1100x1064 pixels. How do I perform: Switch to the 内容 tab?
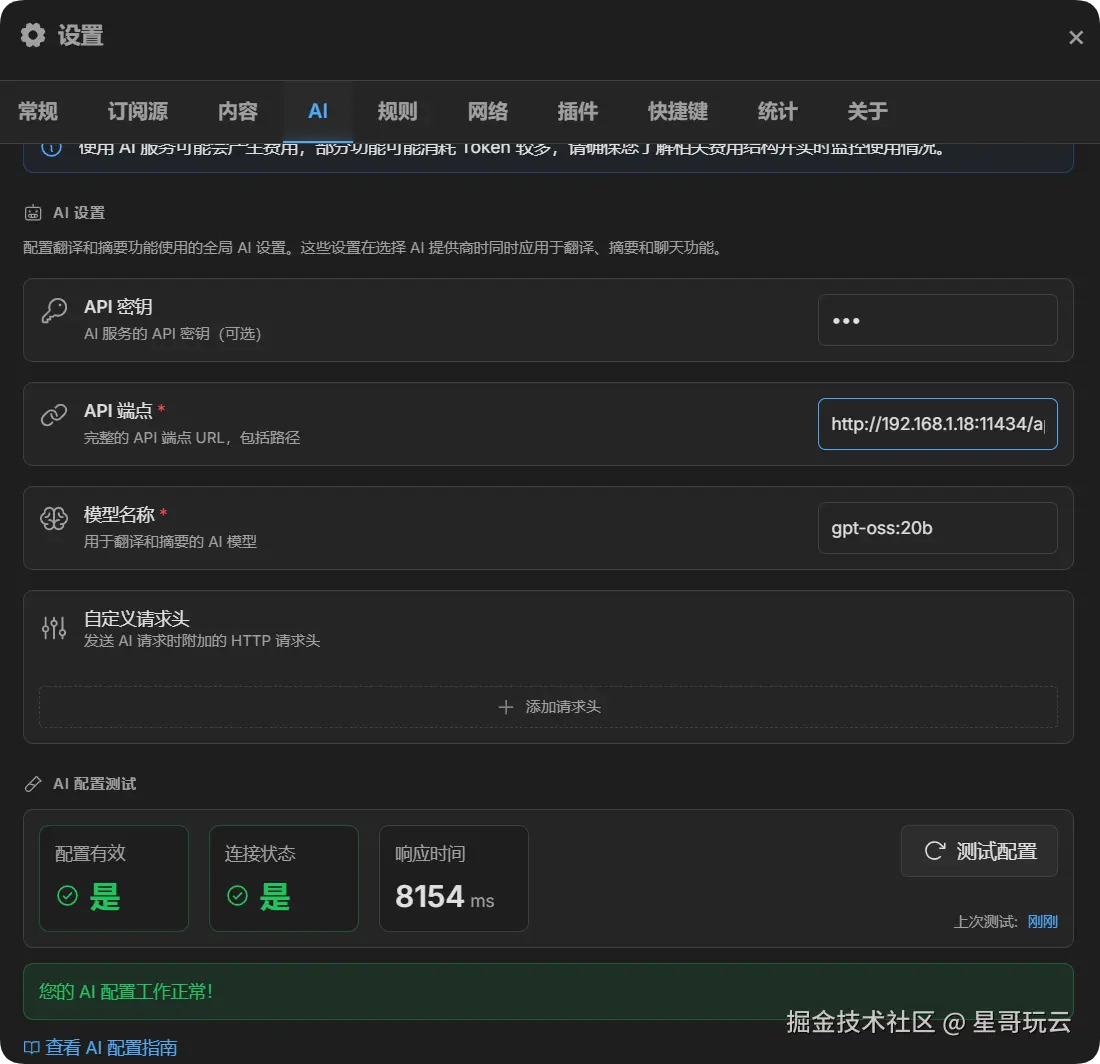[x=238, y=111]
